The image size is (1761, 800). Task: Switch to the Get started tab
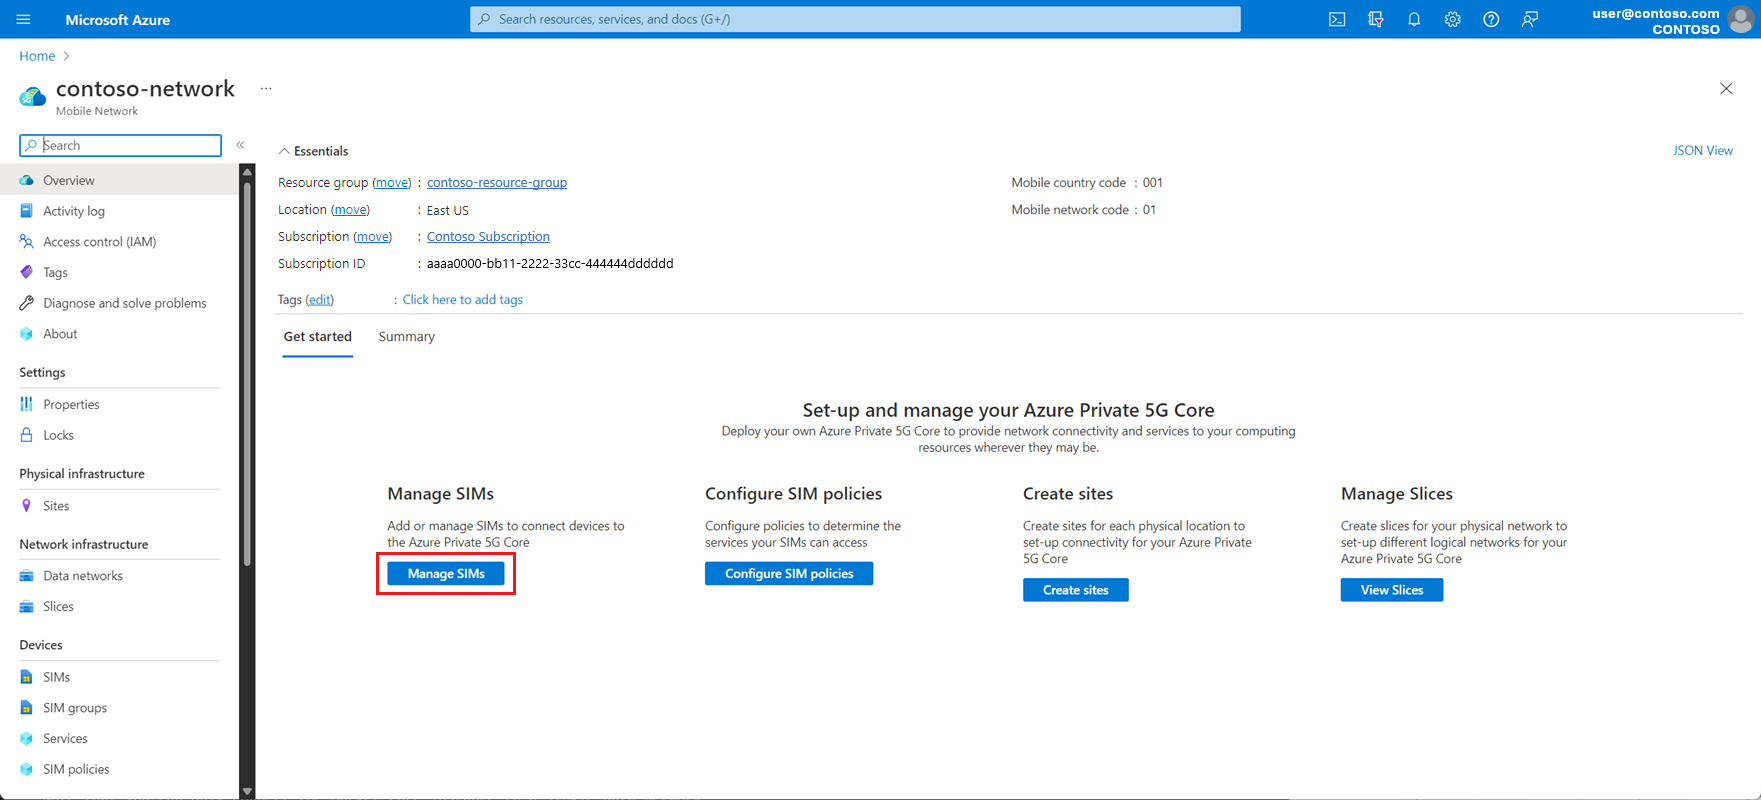(x=318, y=337)
